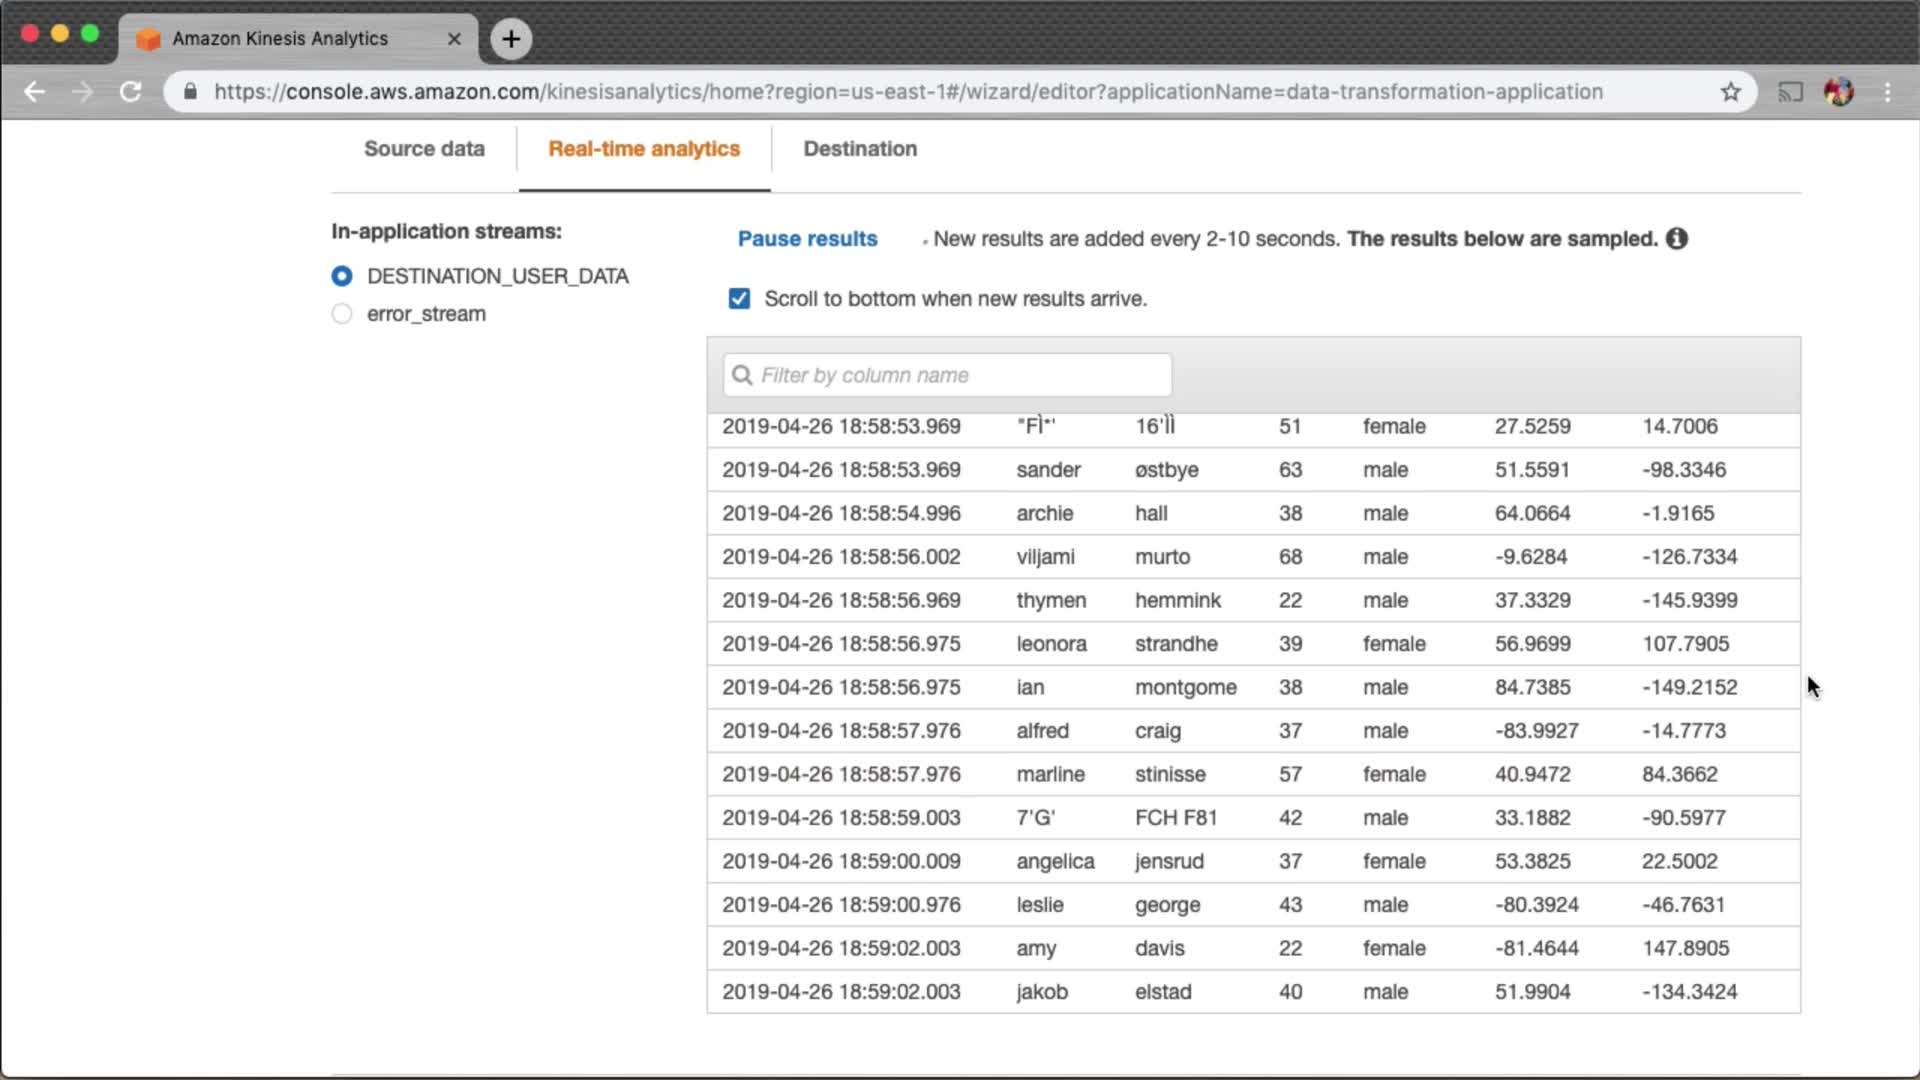Screen dimensions: 1920x1080
Task: Click the padlock site info icon
Action: pyautogui.click(x=190, y=92)
